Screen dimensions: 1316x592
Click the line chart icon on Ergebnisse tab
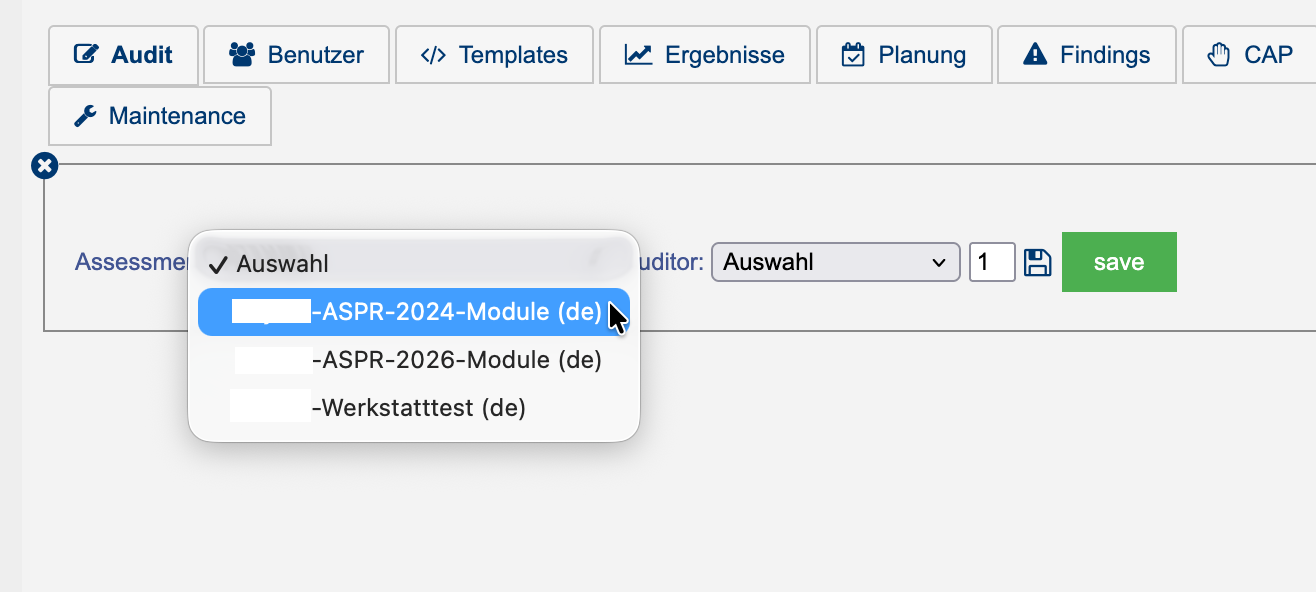[638, 55]
